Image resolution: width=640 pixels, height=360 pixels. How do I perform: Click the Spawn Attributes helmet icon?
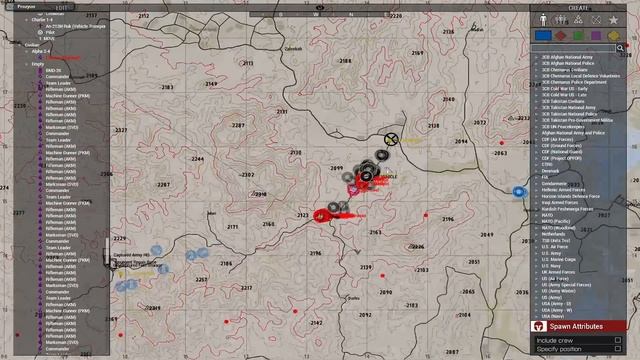pyautogui.click(x=539, y=326)
